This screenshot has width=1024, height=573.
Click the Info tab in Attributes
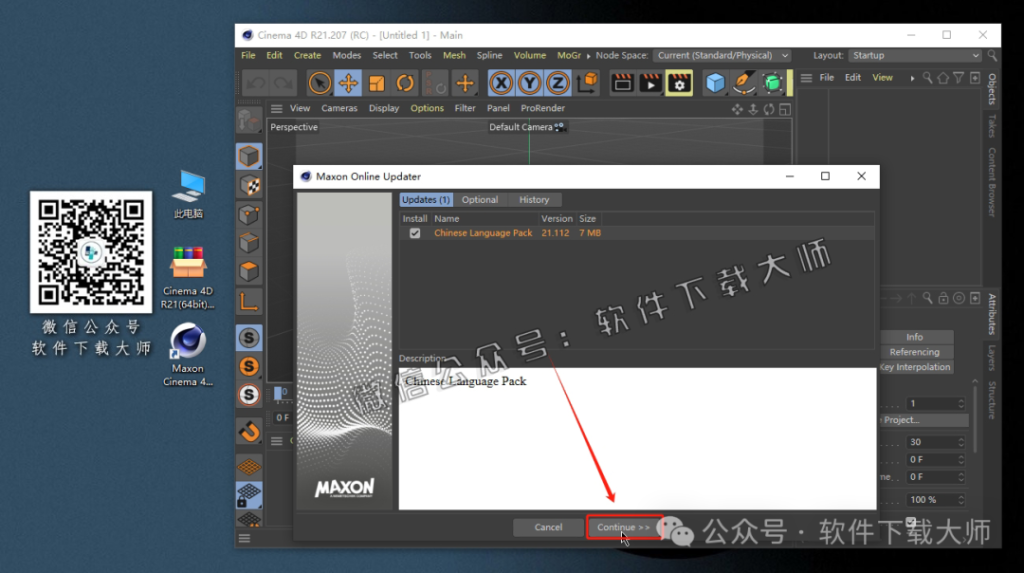(914, 337)
